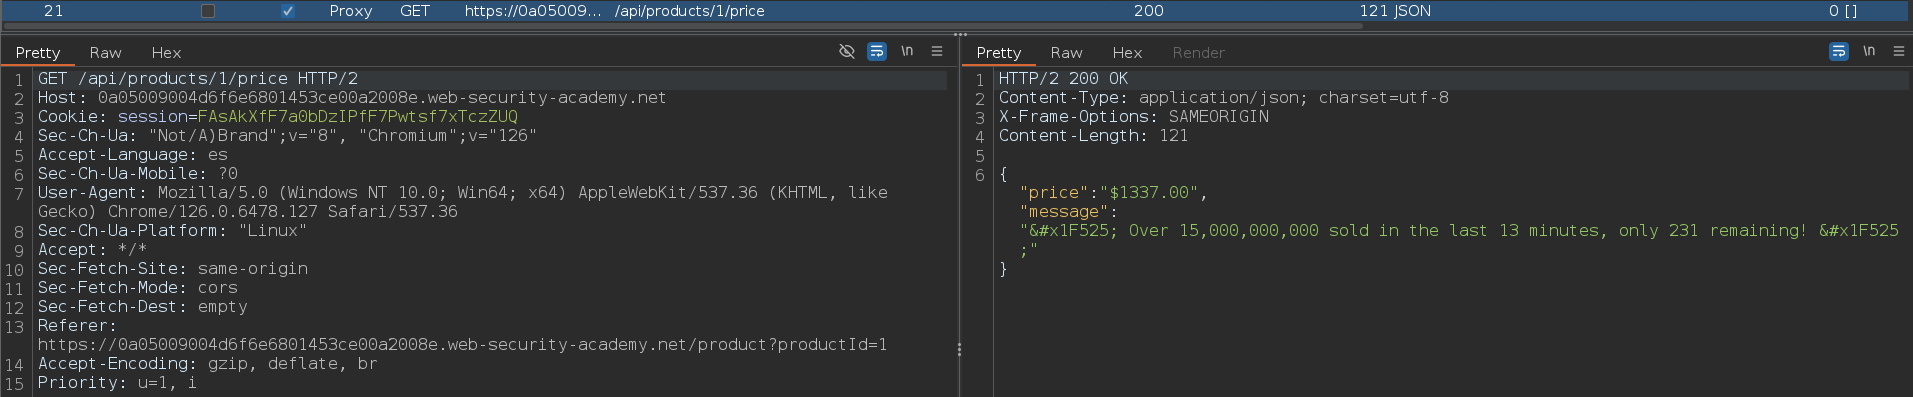1913x397 pixels.
Task: Click the "message" JSON key in response
Action: coord(1064,212)
